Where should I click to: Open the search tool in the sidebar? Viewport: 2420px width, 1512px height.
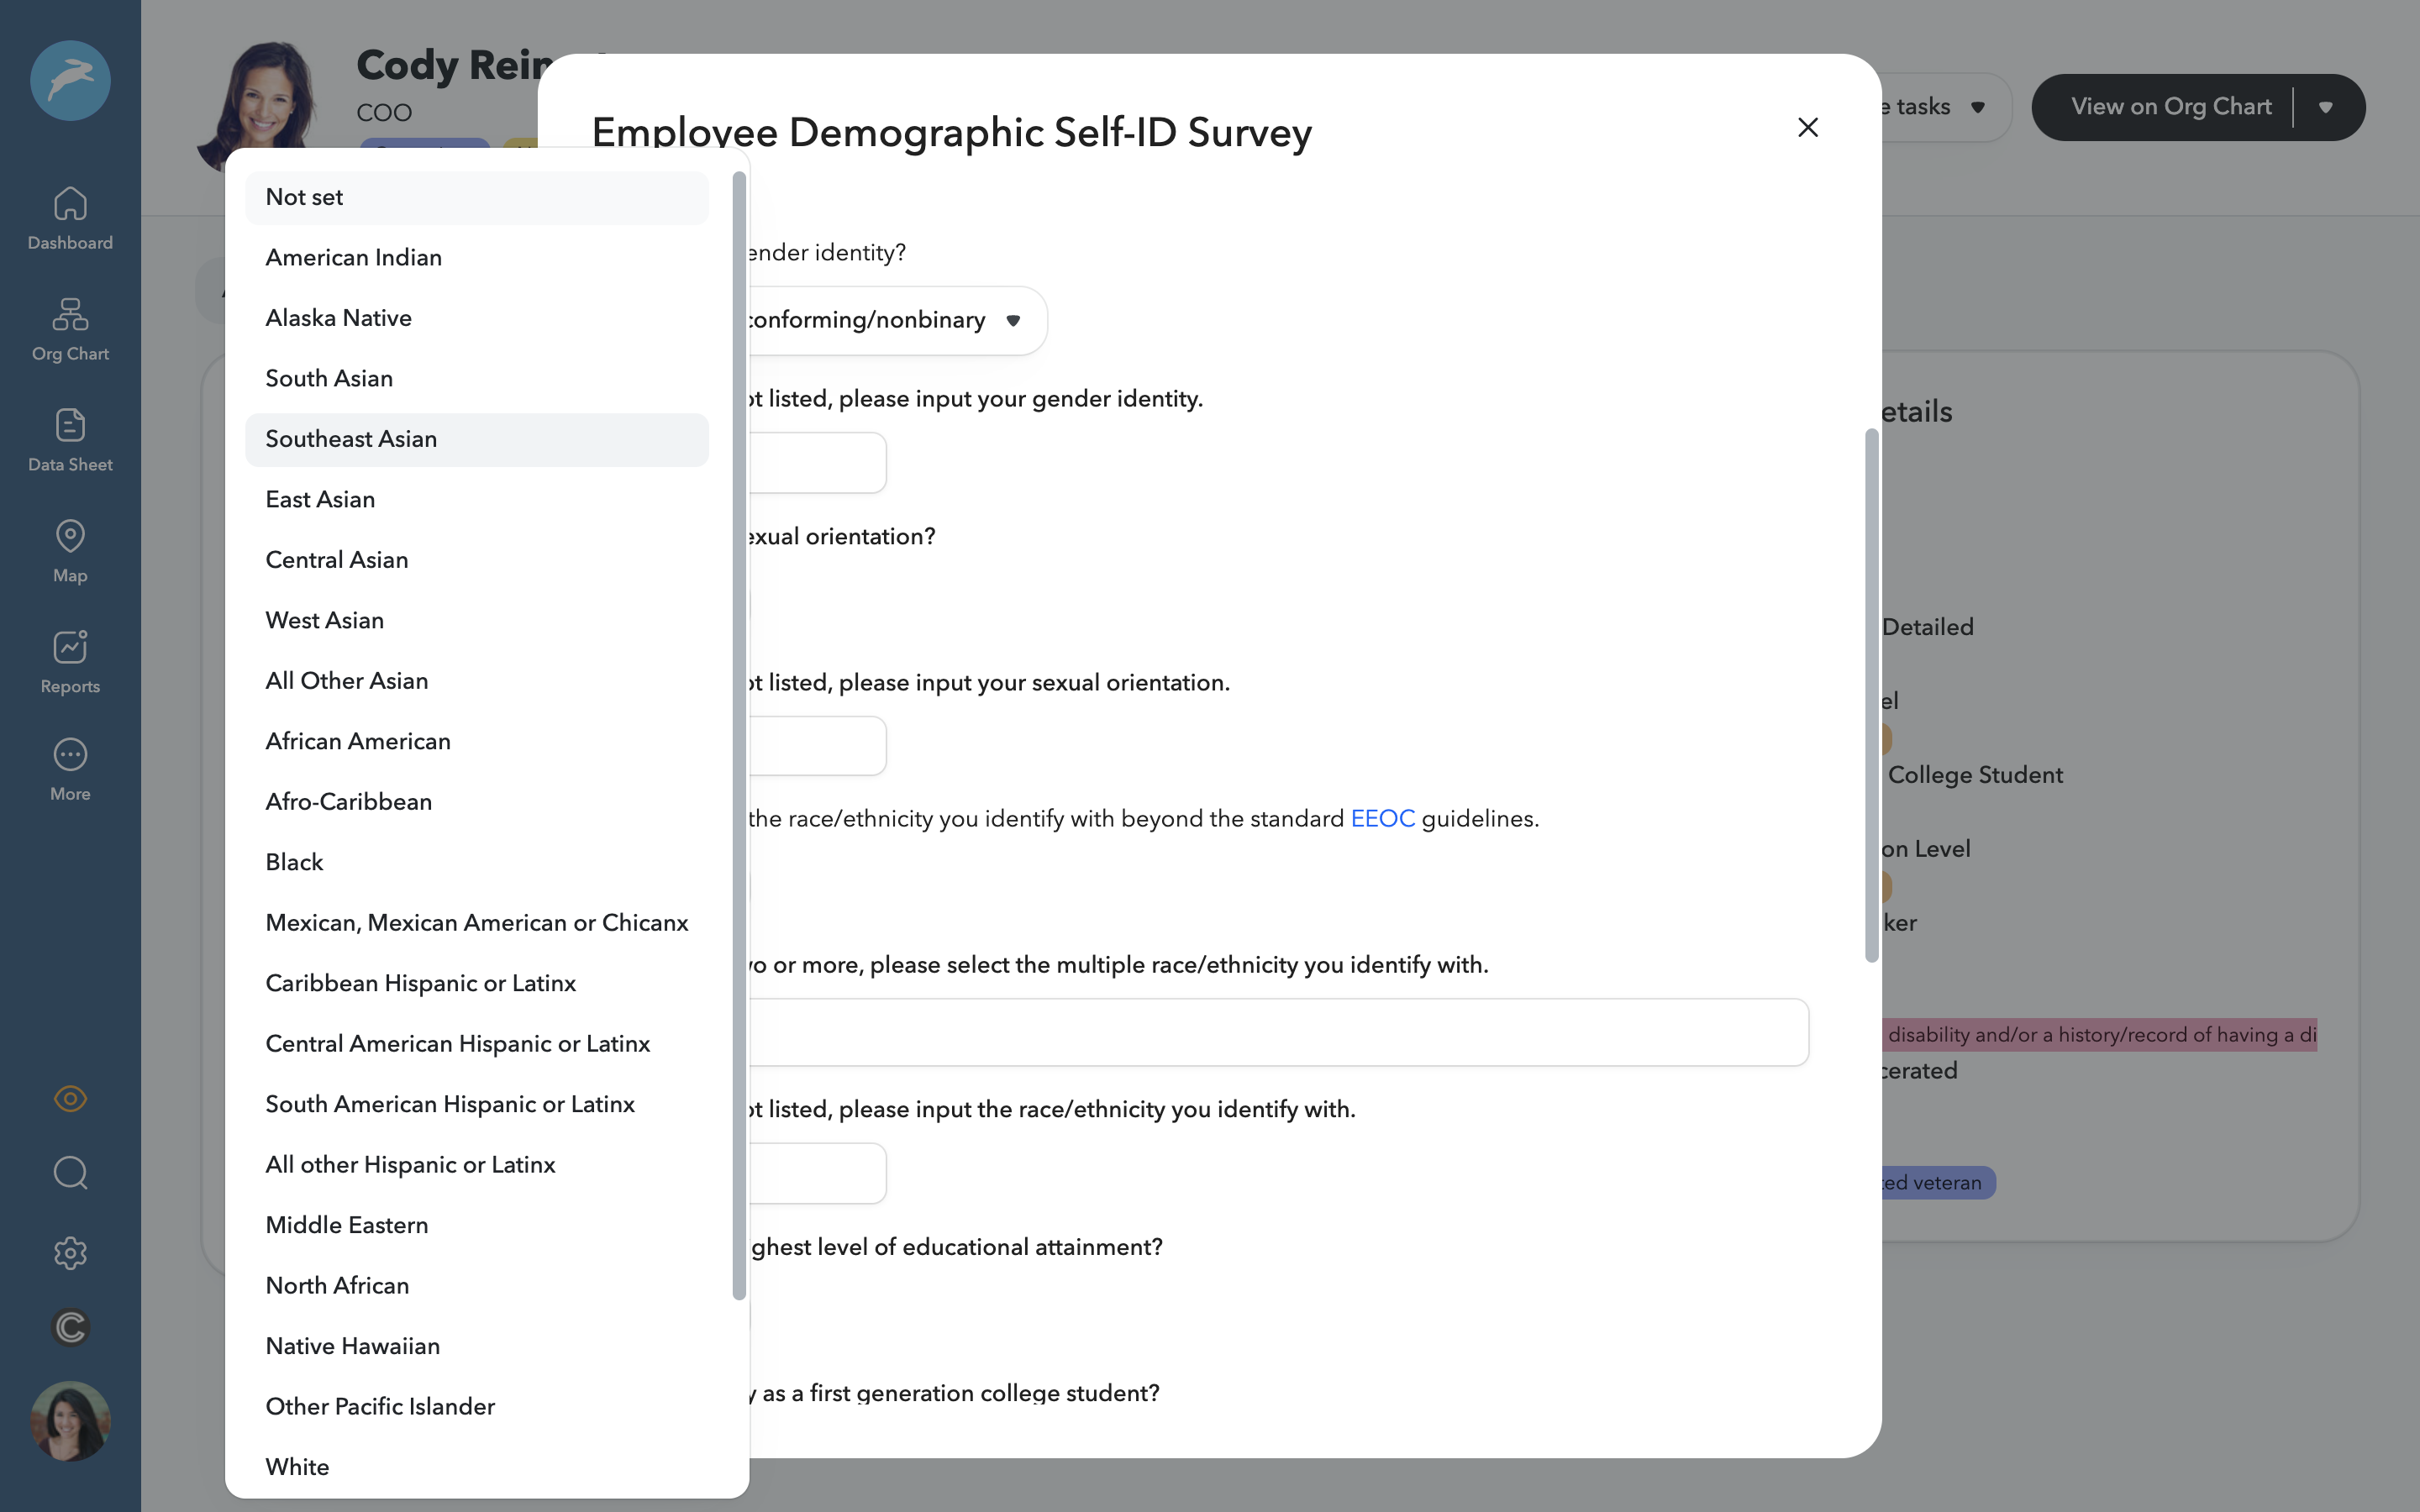click(70, 1172)
